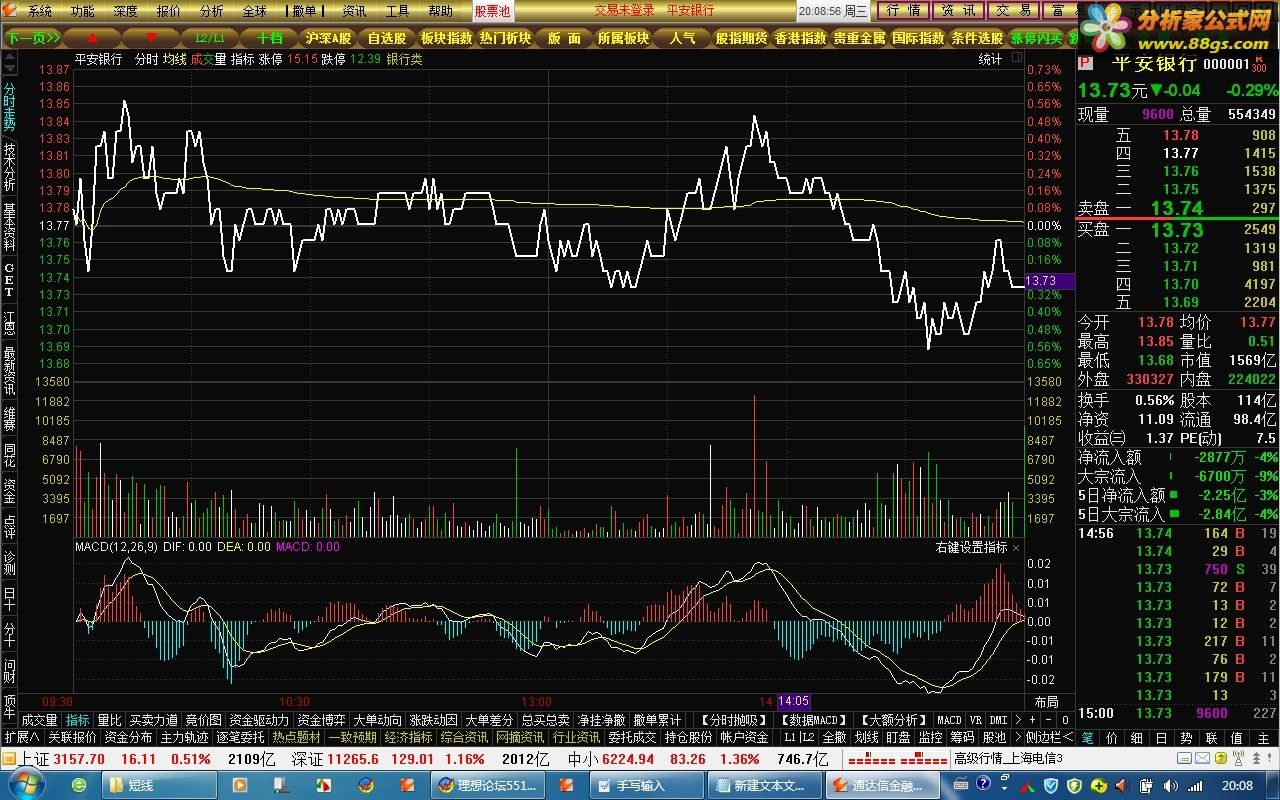
Task: Toggle the 成交量 label above the chart
Action: [x=209, y=59]
